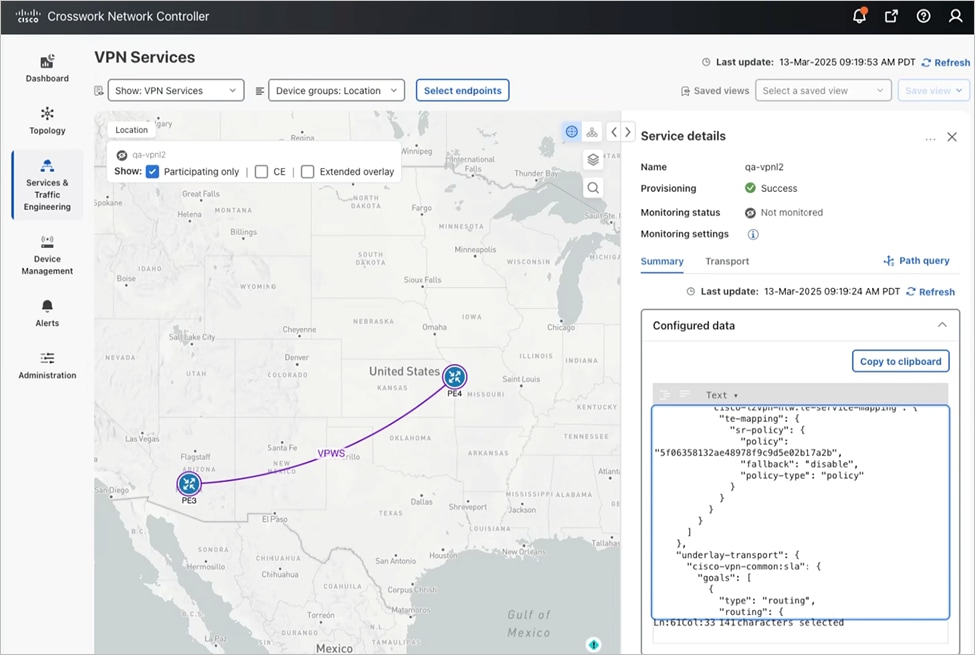
Task: Open the Alerts panel from the sidebar
Action: pyautogui.click(x=46, y=315)
